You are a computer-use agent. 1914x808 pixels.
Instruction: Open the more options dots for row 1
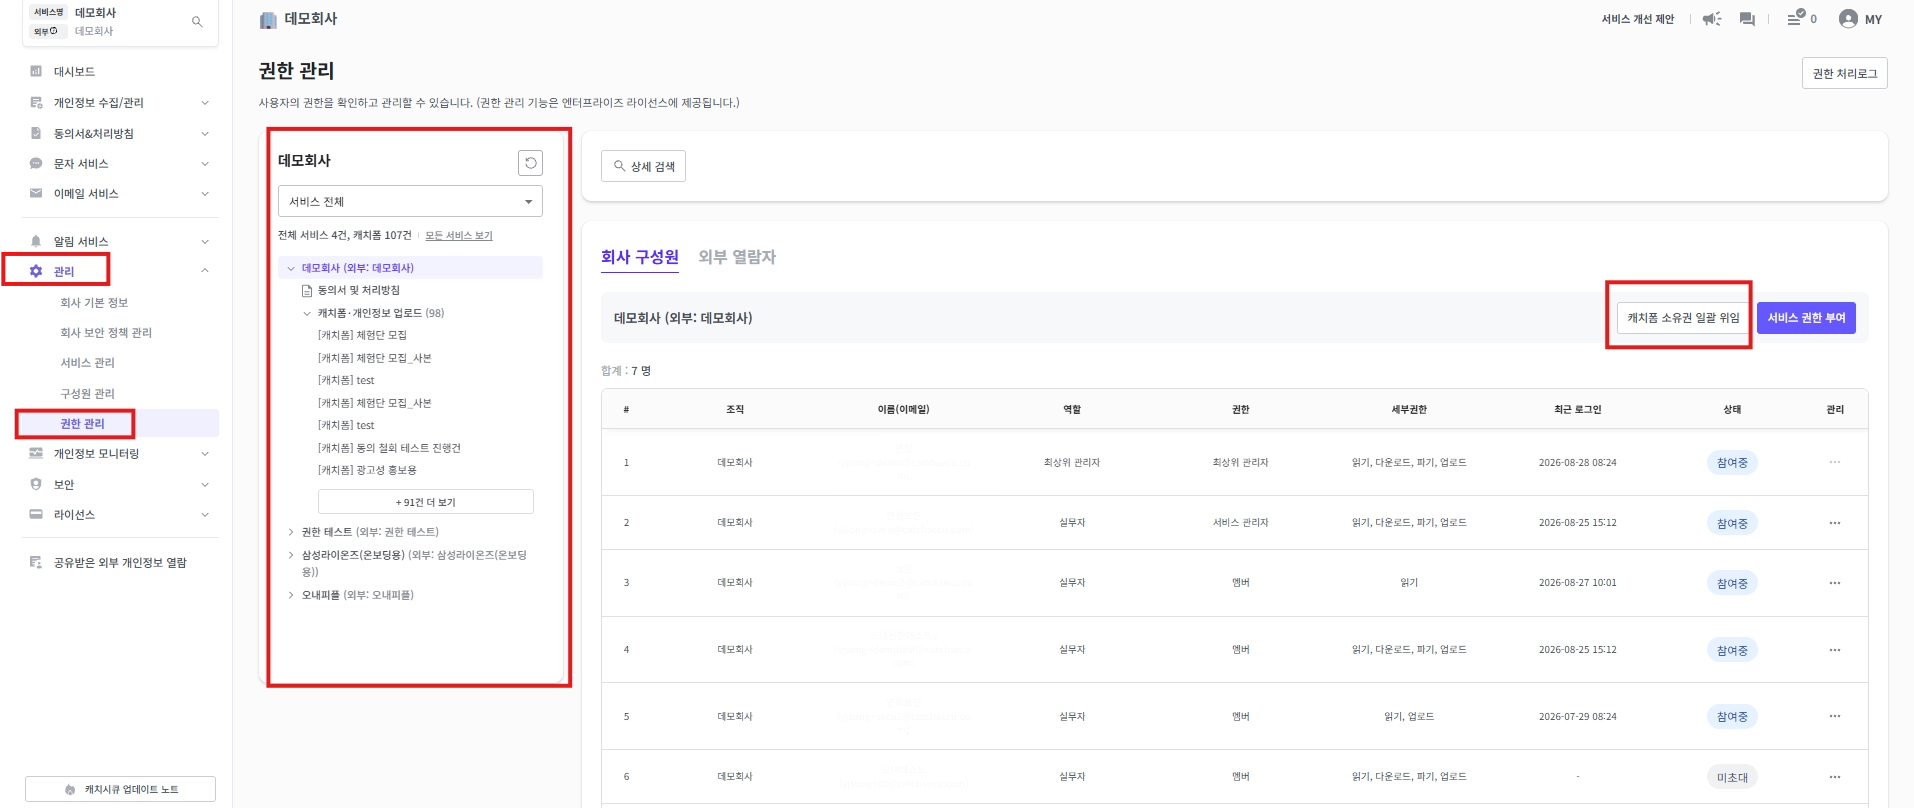[1835, 462]
